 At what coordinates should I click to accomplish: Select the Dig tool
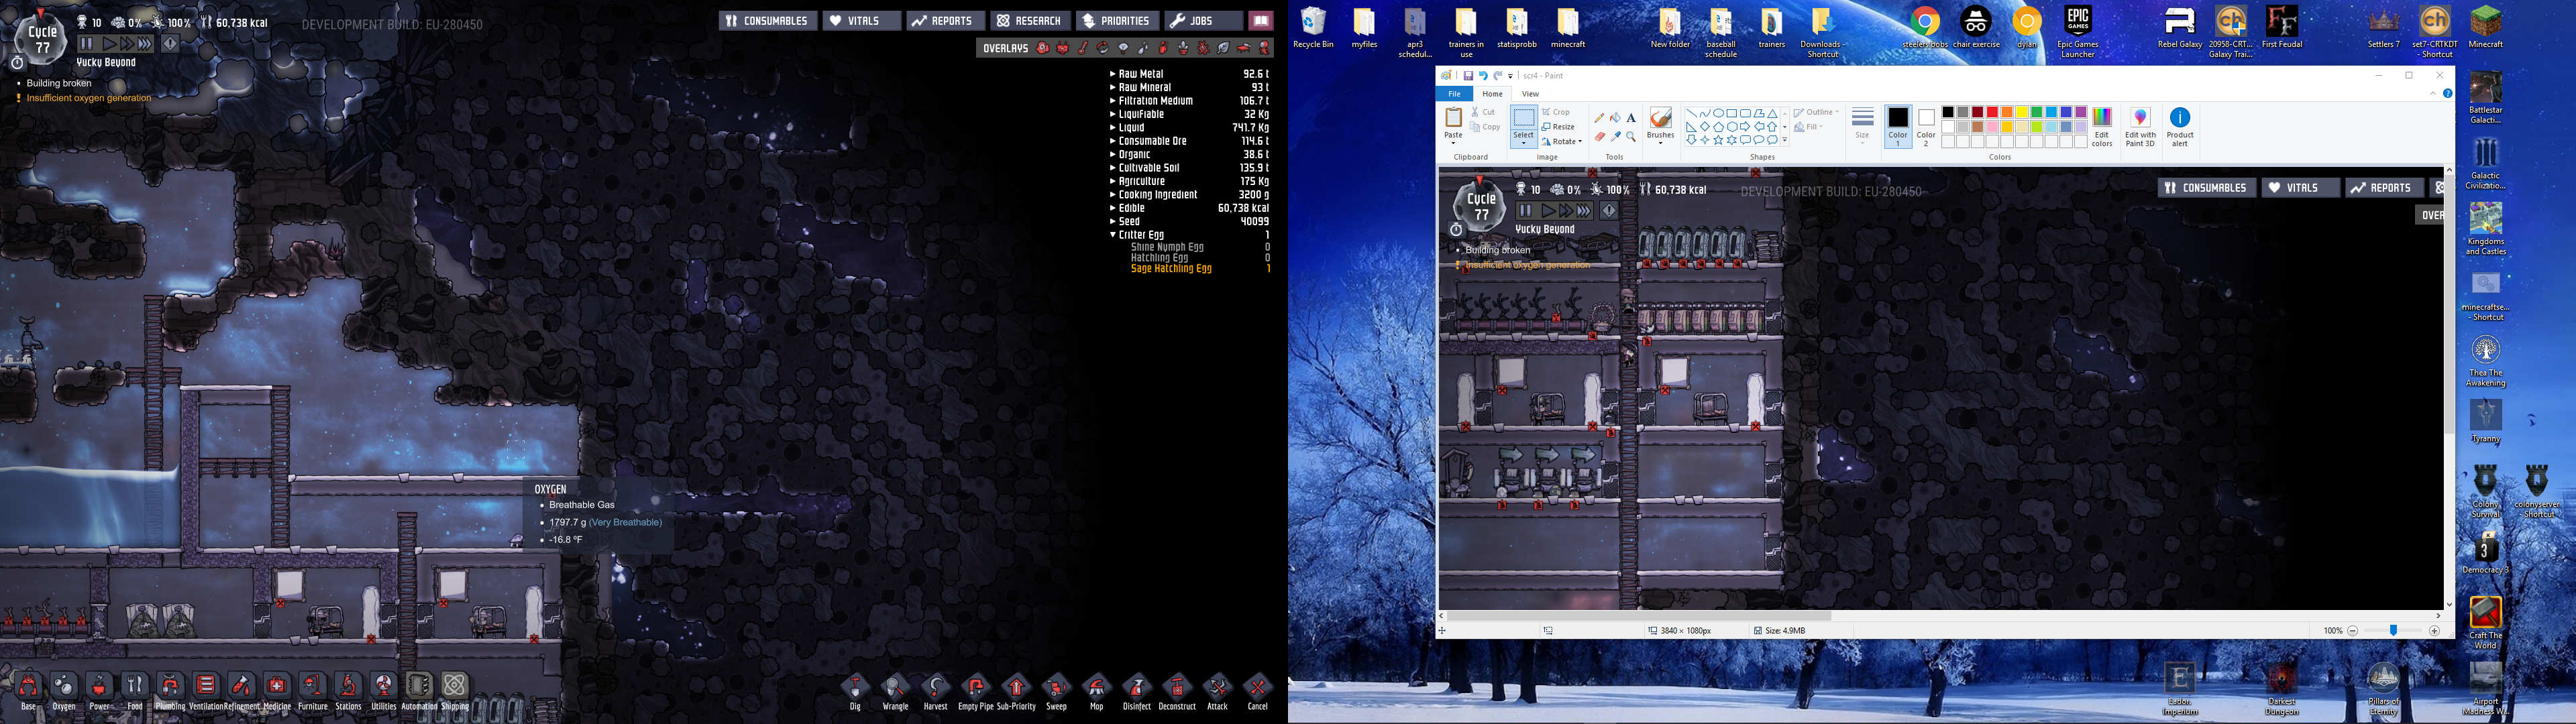(855, 688)
